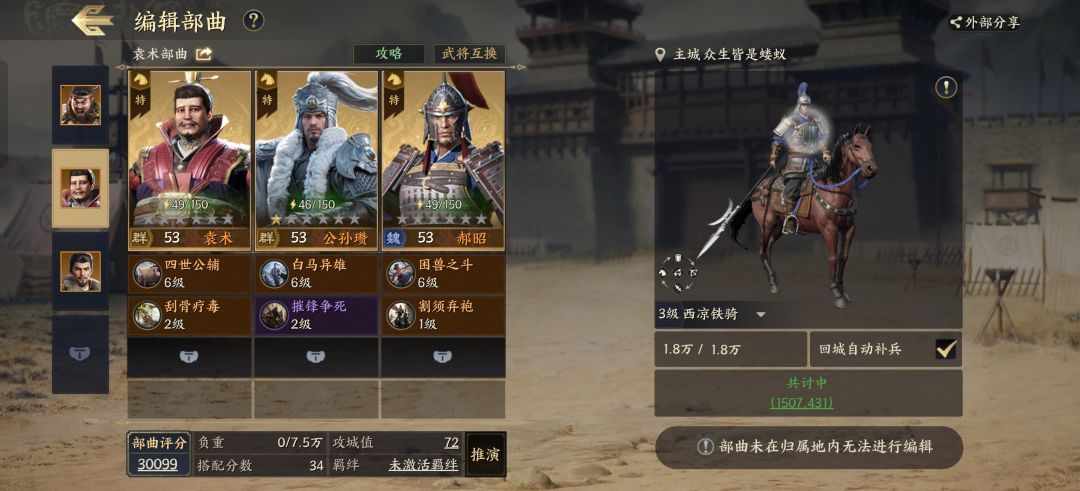Toggle the 回城自动补兵 checkbox

click(946, 349)
